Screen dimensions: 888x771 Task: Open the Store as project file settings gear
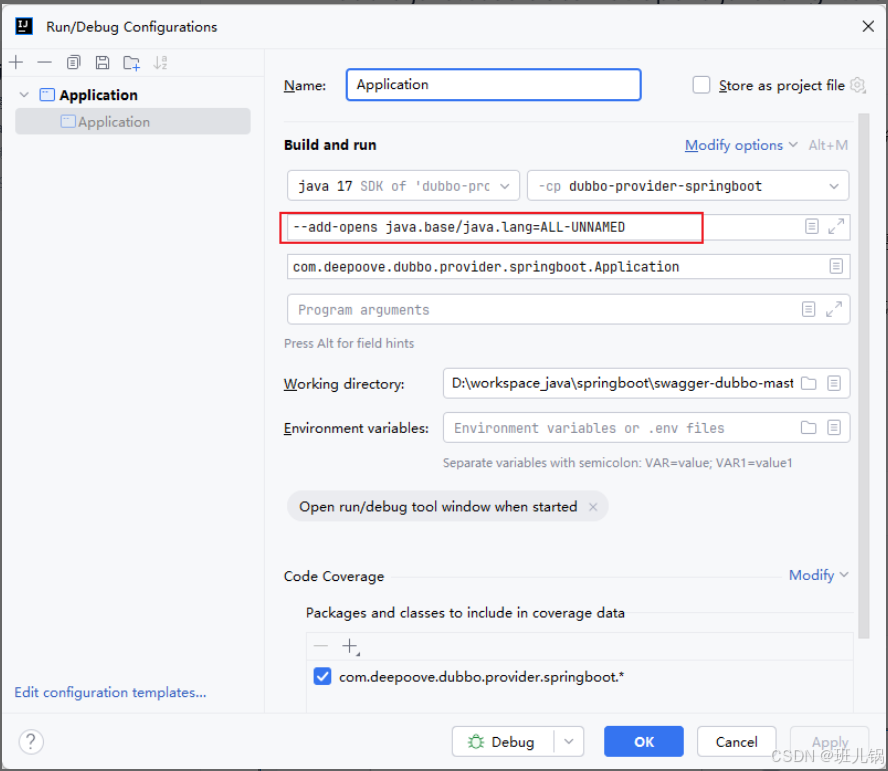(x=858, y=86)
